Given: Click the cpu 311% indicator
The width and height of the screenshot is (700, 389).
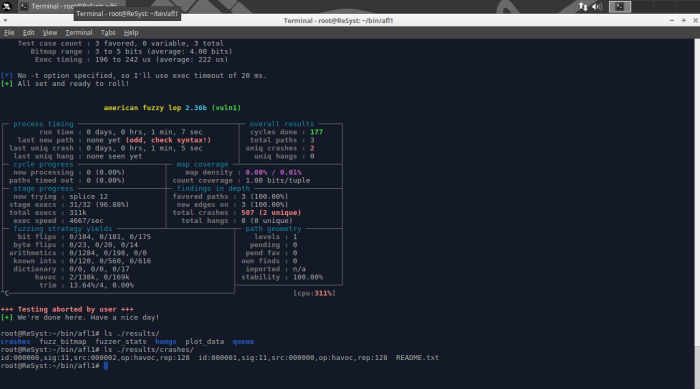Looking at the screenshot, I should (314, 293).
